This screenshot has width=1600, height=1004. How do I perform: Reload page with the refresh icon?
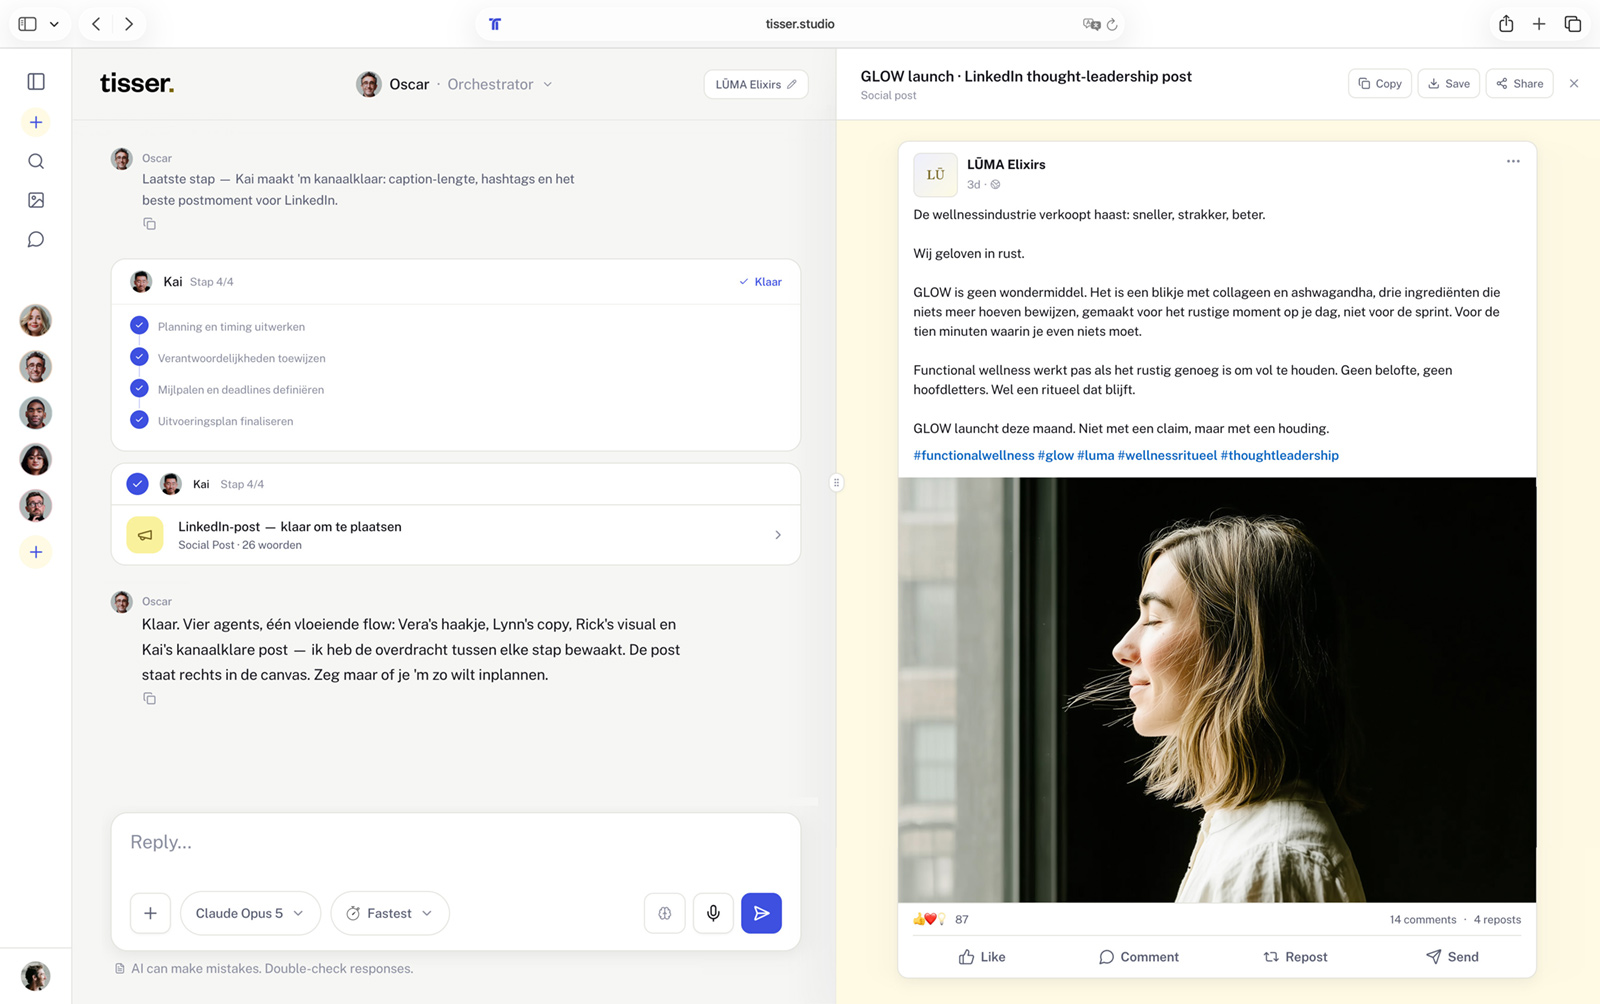1112,24
